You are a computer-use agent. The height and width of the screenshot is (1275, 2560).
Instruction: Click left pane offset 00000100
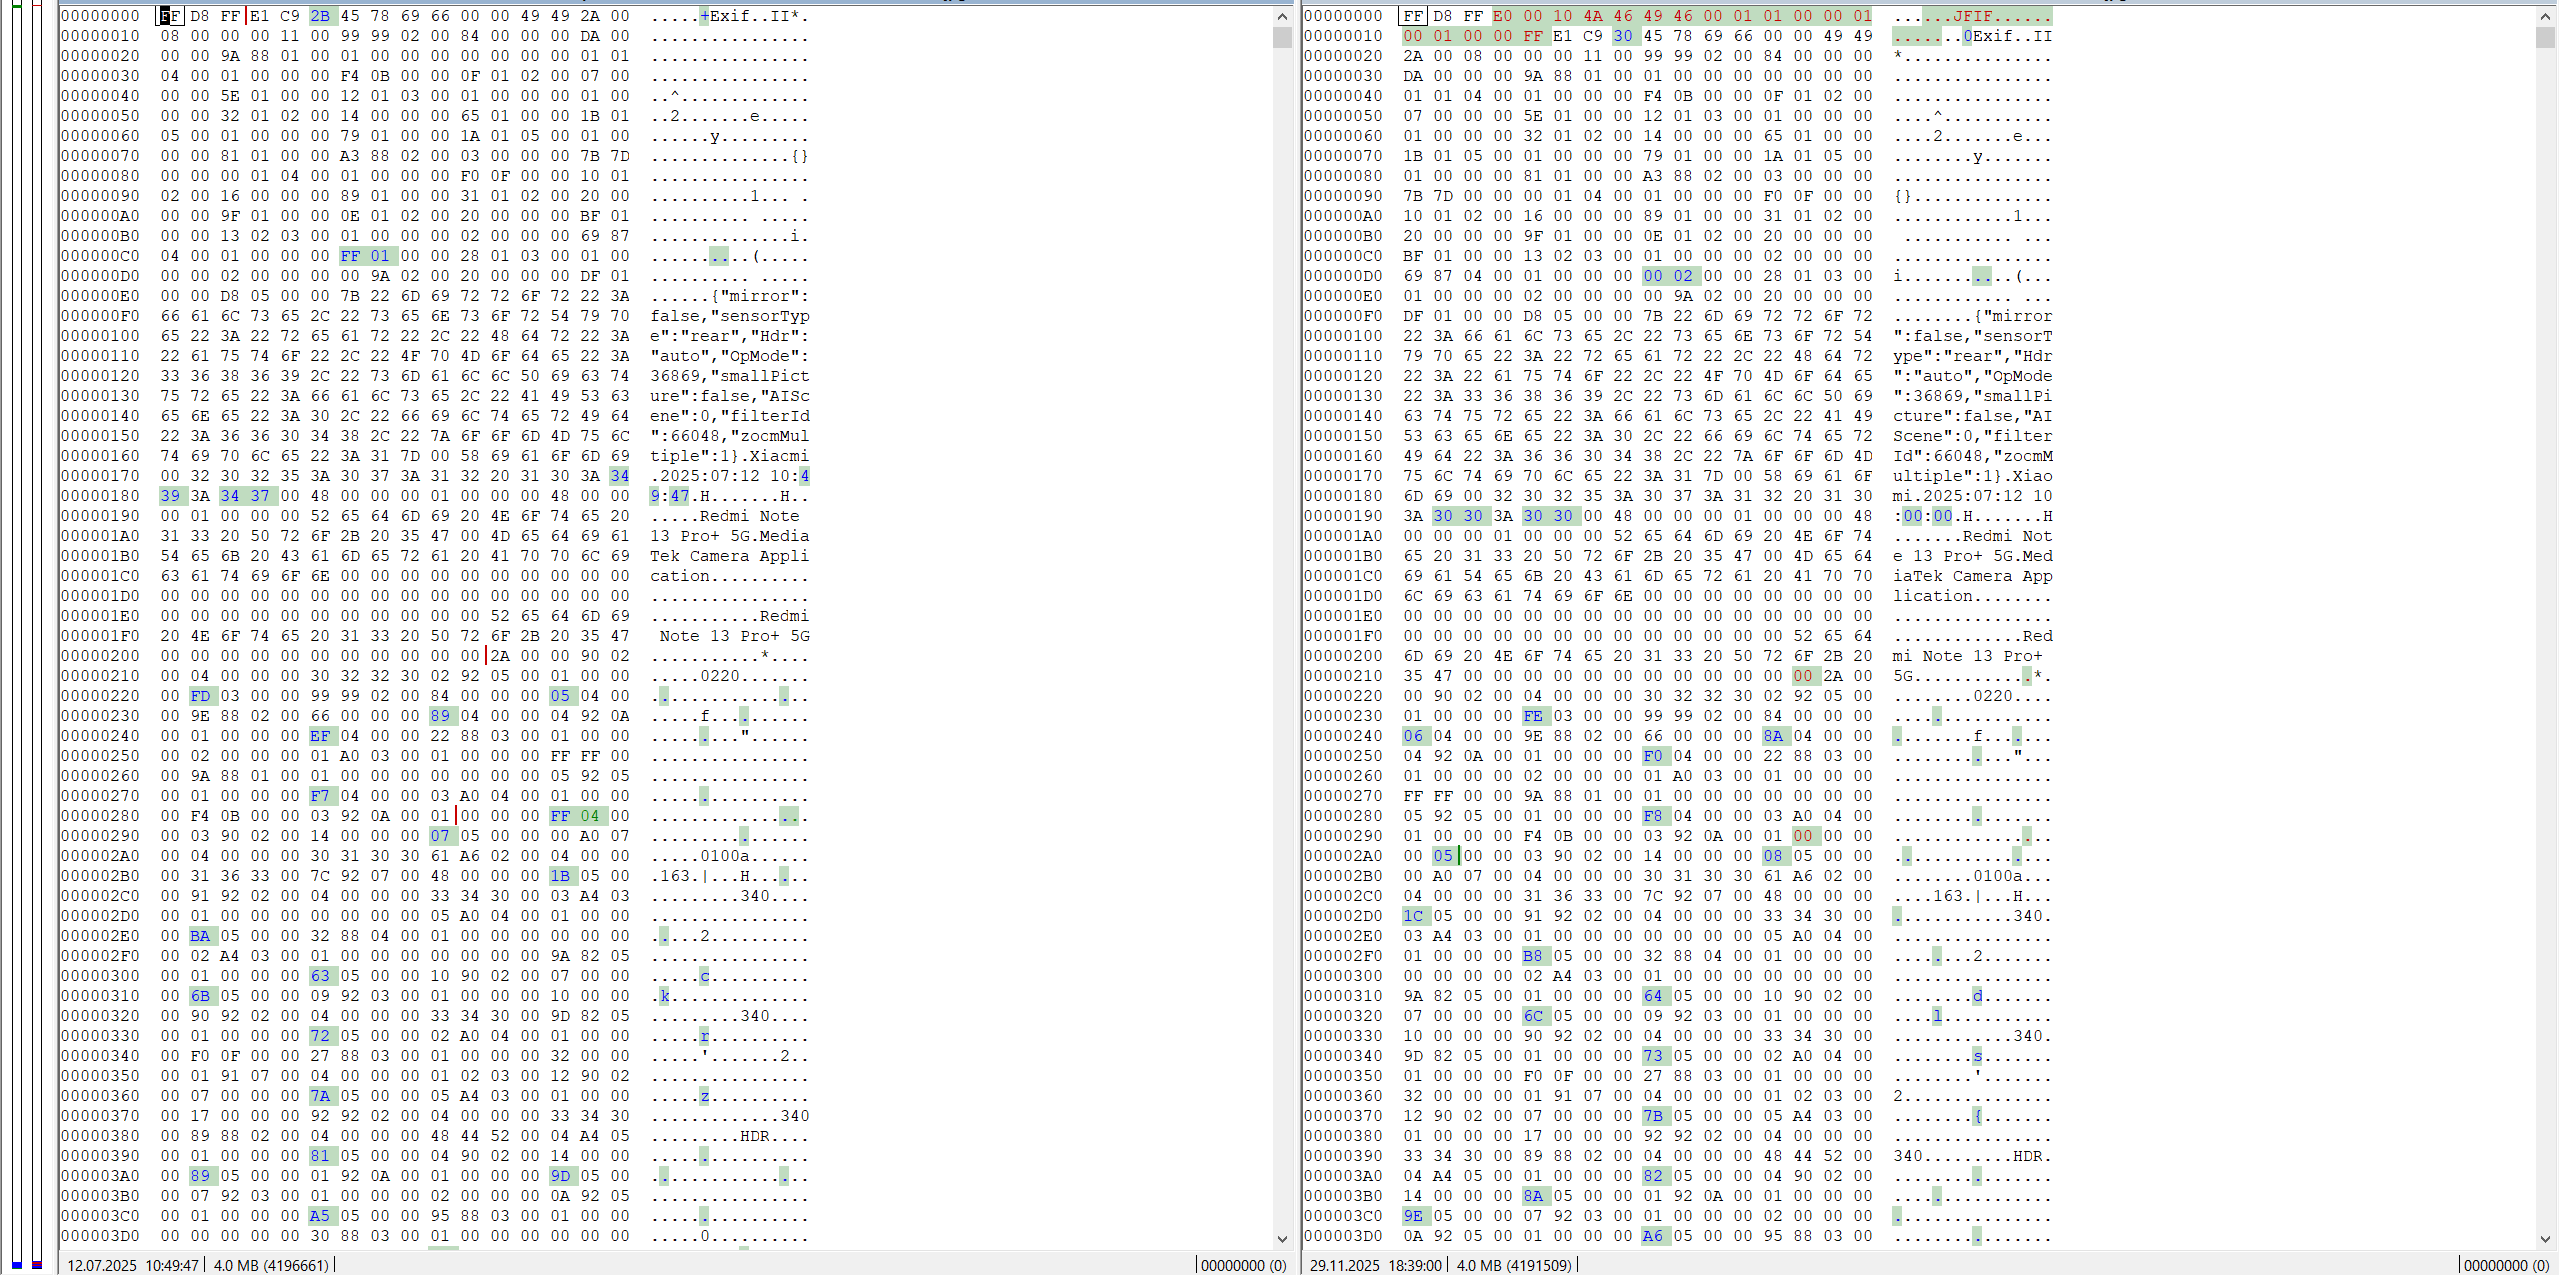100,336
